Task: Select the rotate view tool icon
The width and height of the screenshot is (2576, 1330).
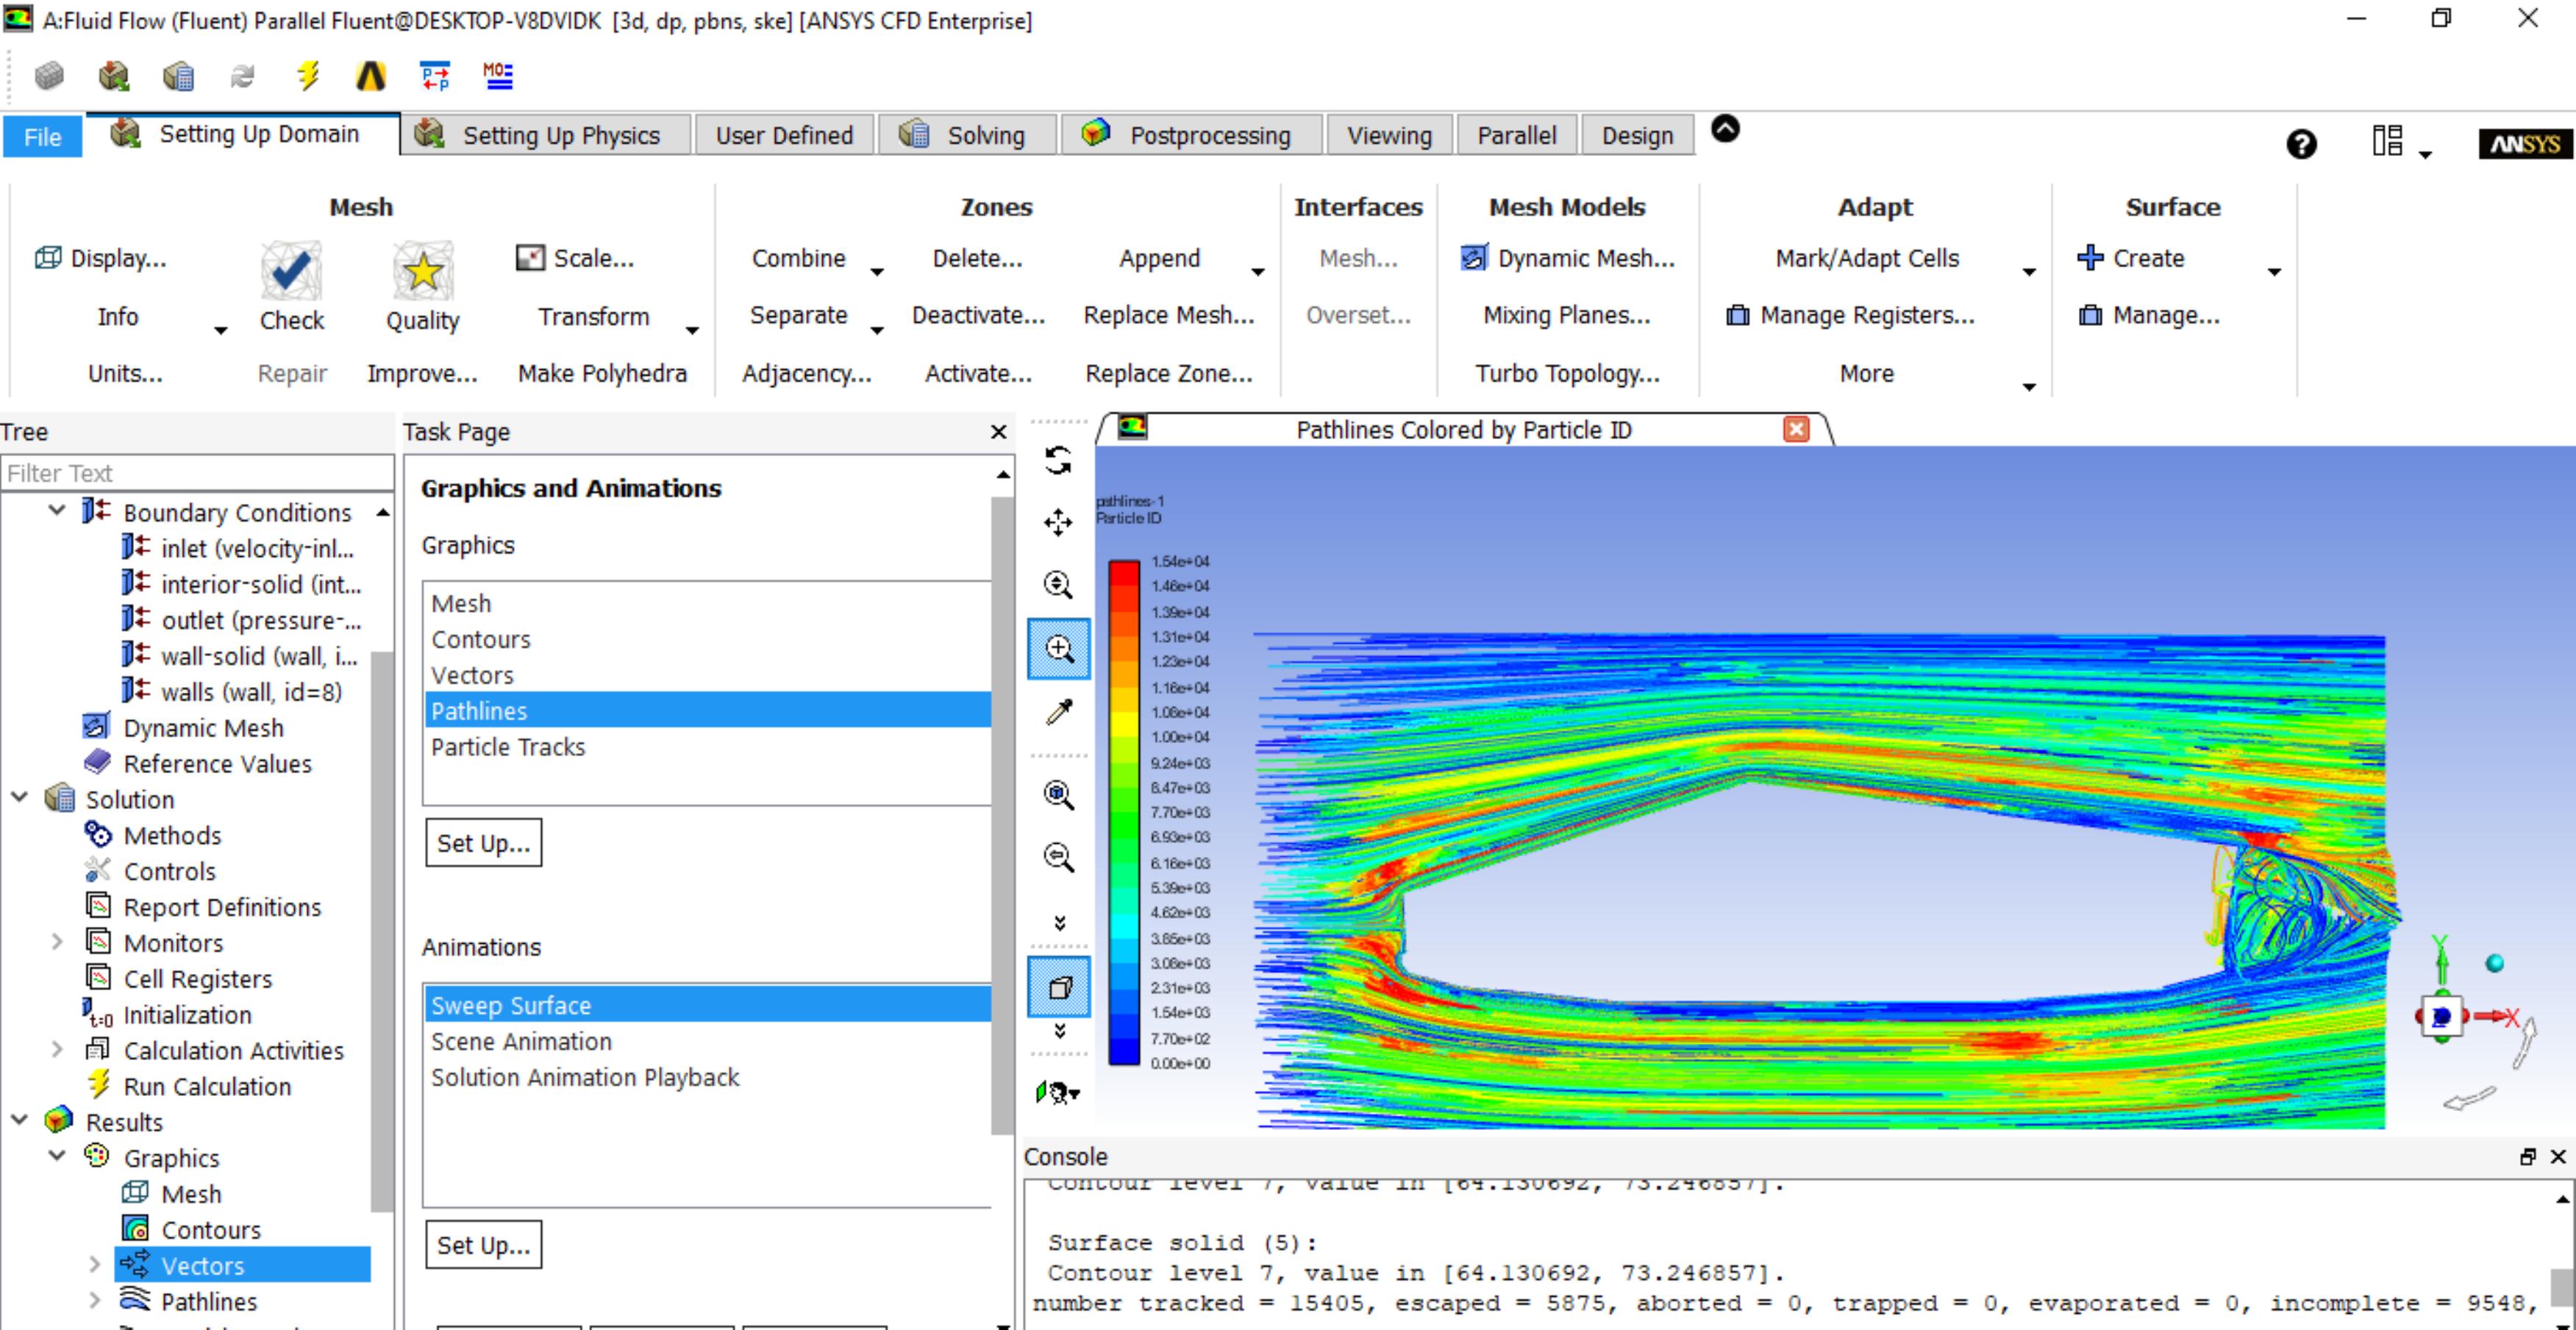Action: [x=1058, y=461]
